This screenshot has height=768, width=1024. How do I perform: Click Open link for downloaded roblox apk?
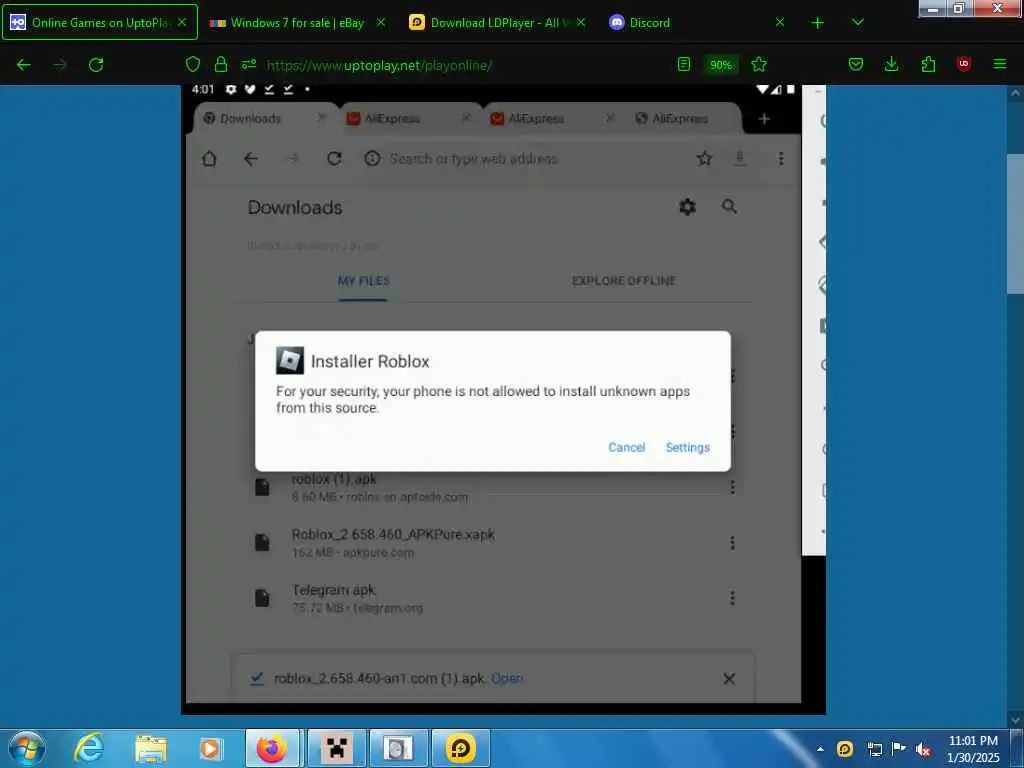[x=507, y=679]
